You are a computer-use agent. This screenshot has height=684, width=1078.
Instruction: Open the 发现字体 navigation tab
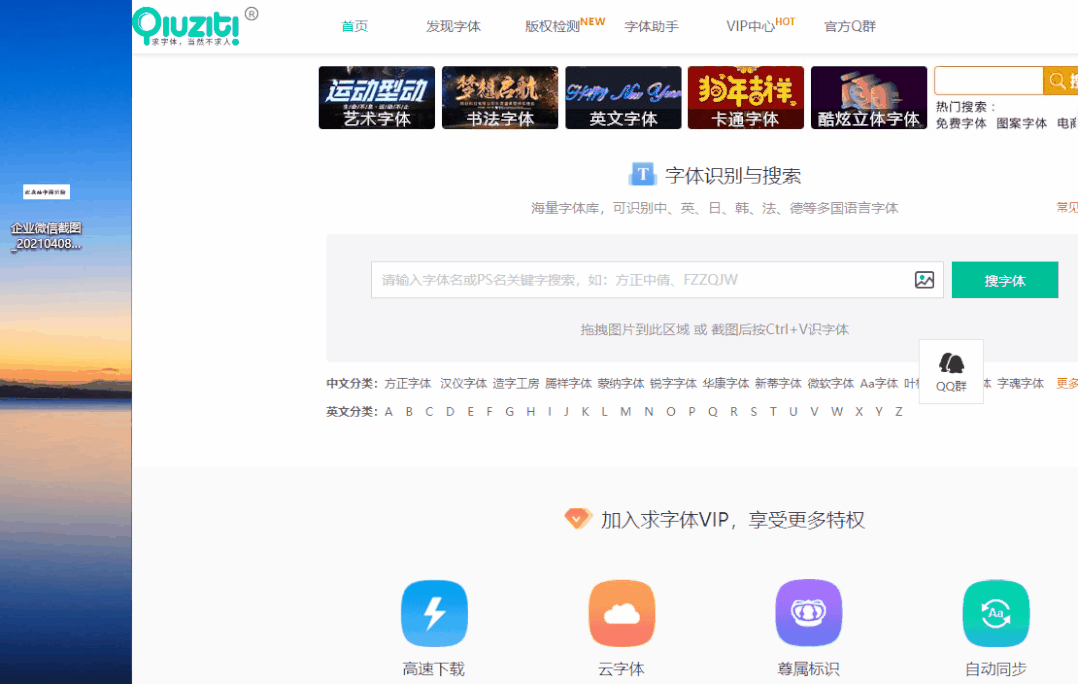pos(453,26)
